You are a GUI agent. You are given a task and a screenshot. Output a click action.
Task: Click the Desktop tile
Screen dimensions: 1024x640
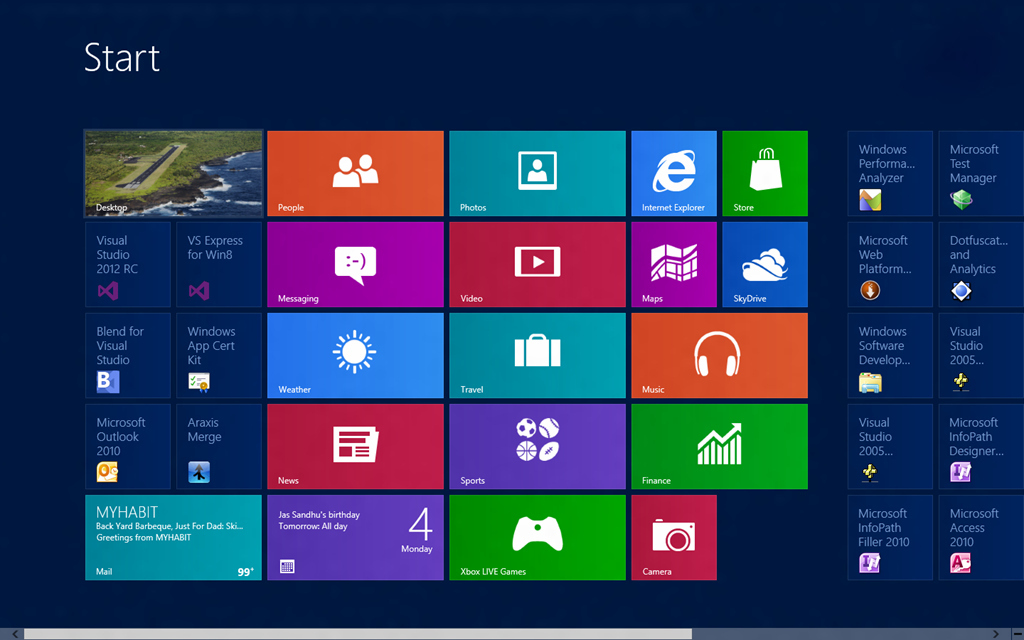(x=172, y=173)
